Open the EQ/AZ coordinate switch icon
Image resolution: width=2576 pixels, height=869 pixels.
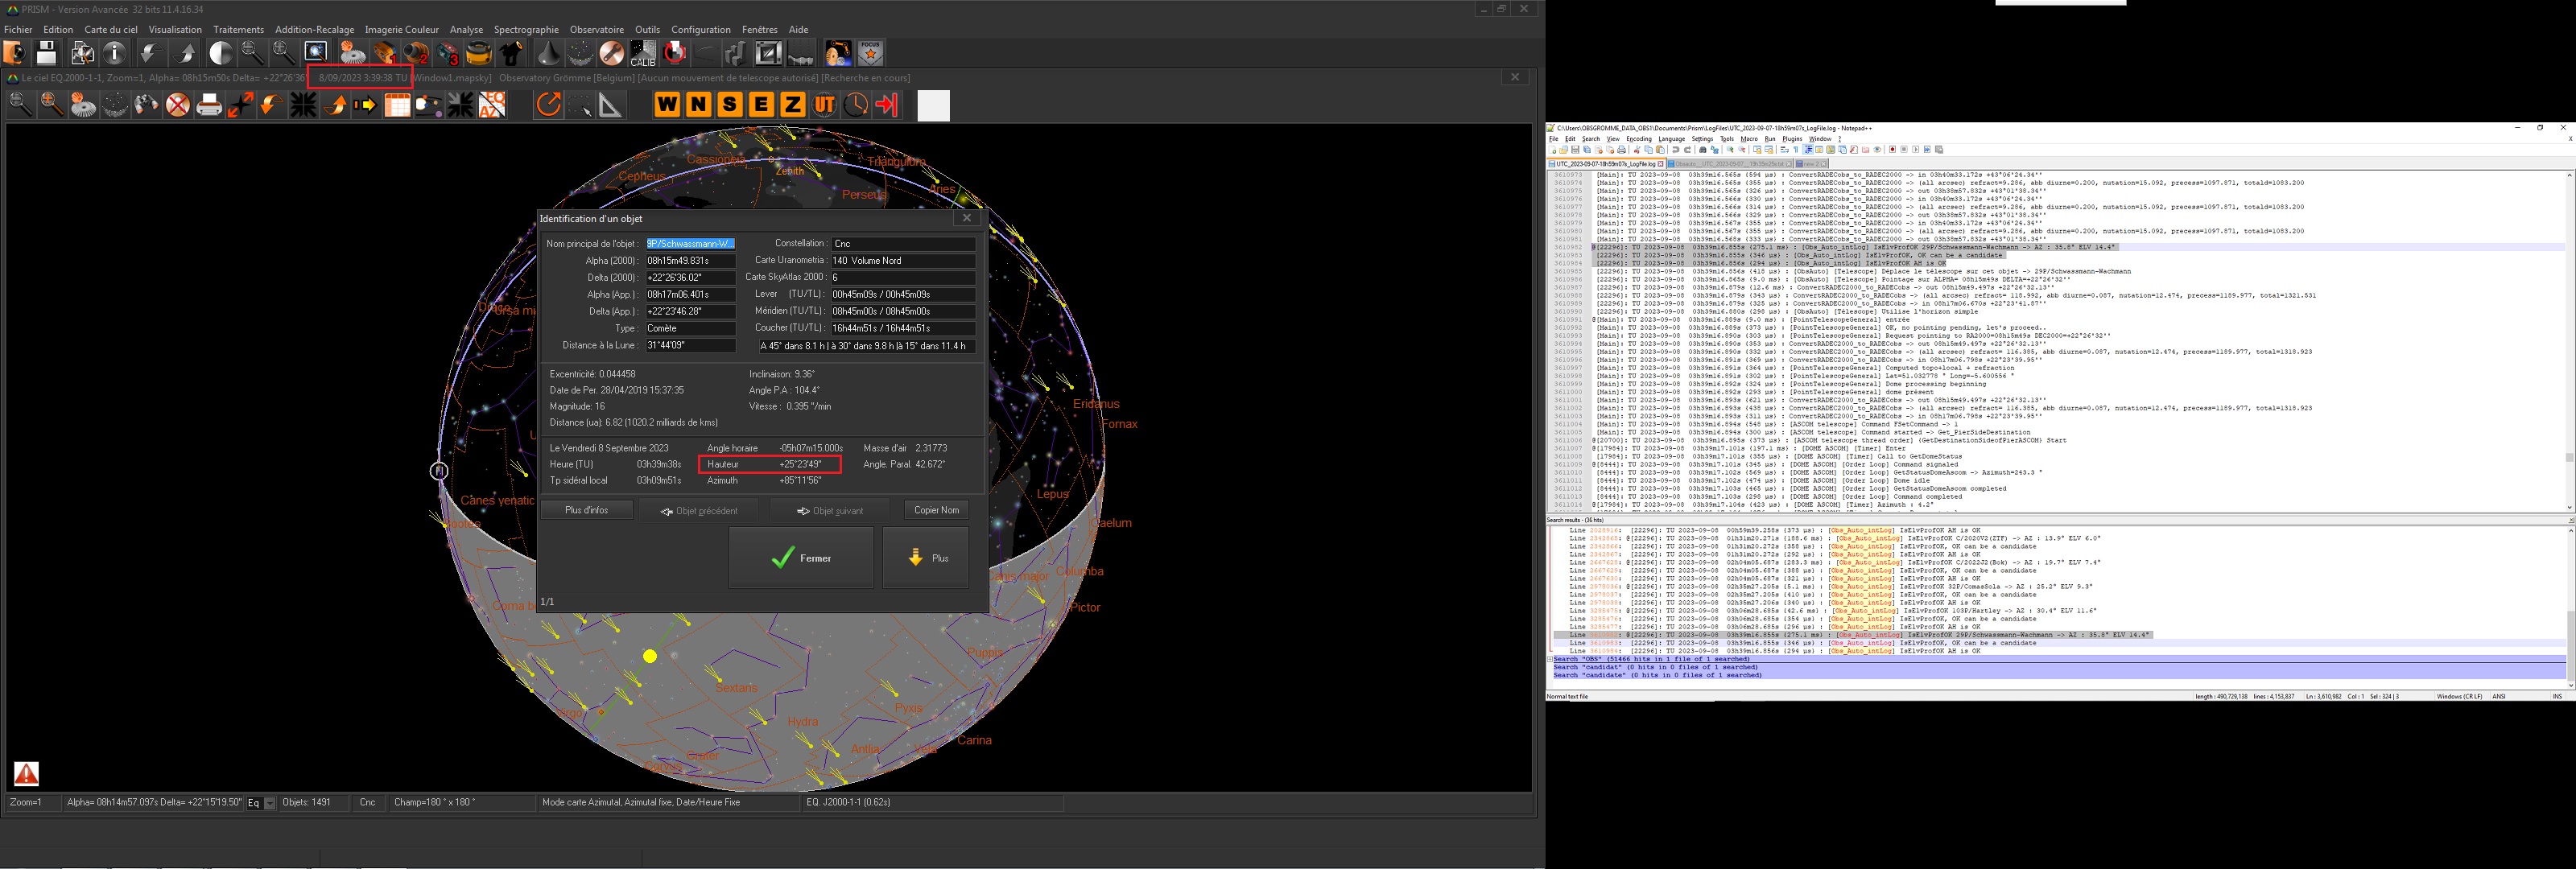coord(492,105)
